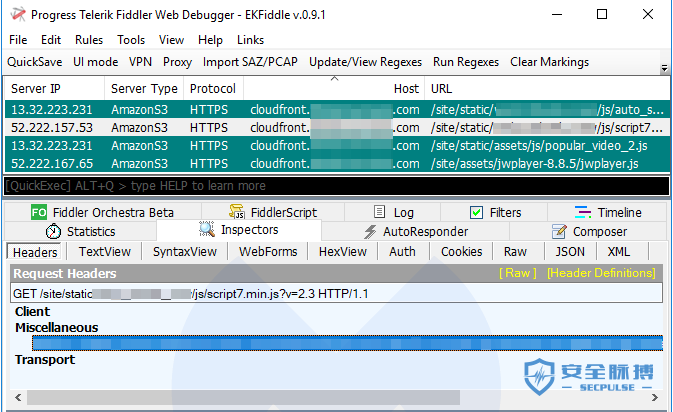Sort by the Server Type column header
Screen dimensions: 673x412
coord(144,89)
